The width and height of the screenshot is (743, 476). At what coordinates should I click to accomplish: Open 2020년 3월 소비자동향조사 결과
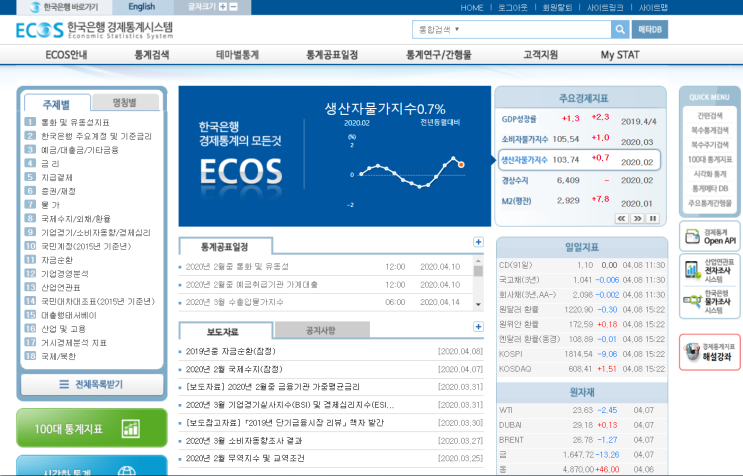[244, 440]
